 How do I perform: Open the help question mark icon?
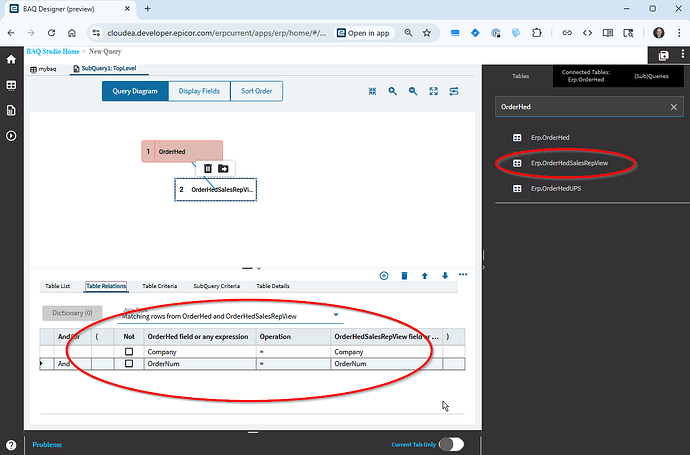(x=11, y=445)
